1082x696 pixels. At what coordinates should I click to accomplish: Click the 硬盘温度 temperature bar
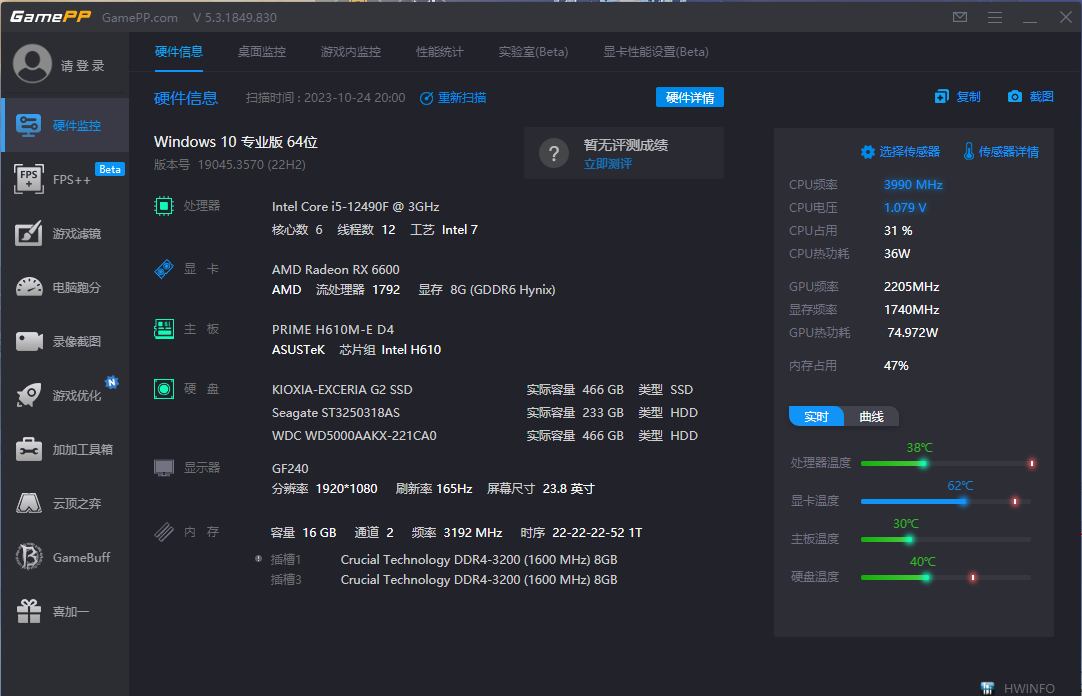(x=946, y=577)
